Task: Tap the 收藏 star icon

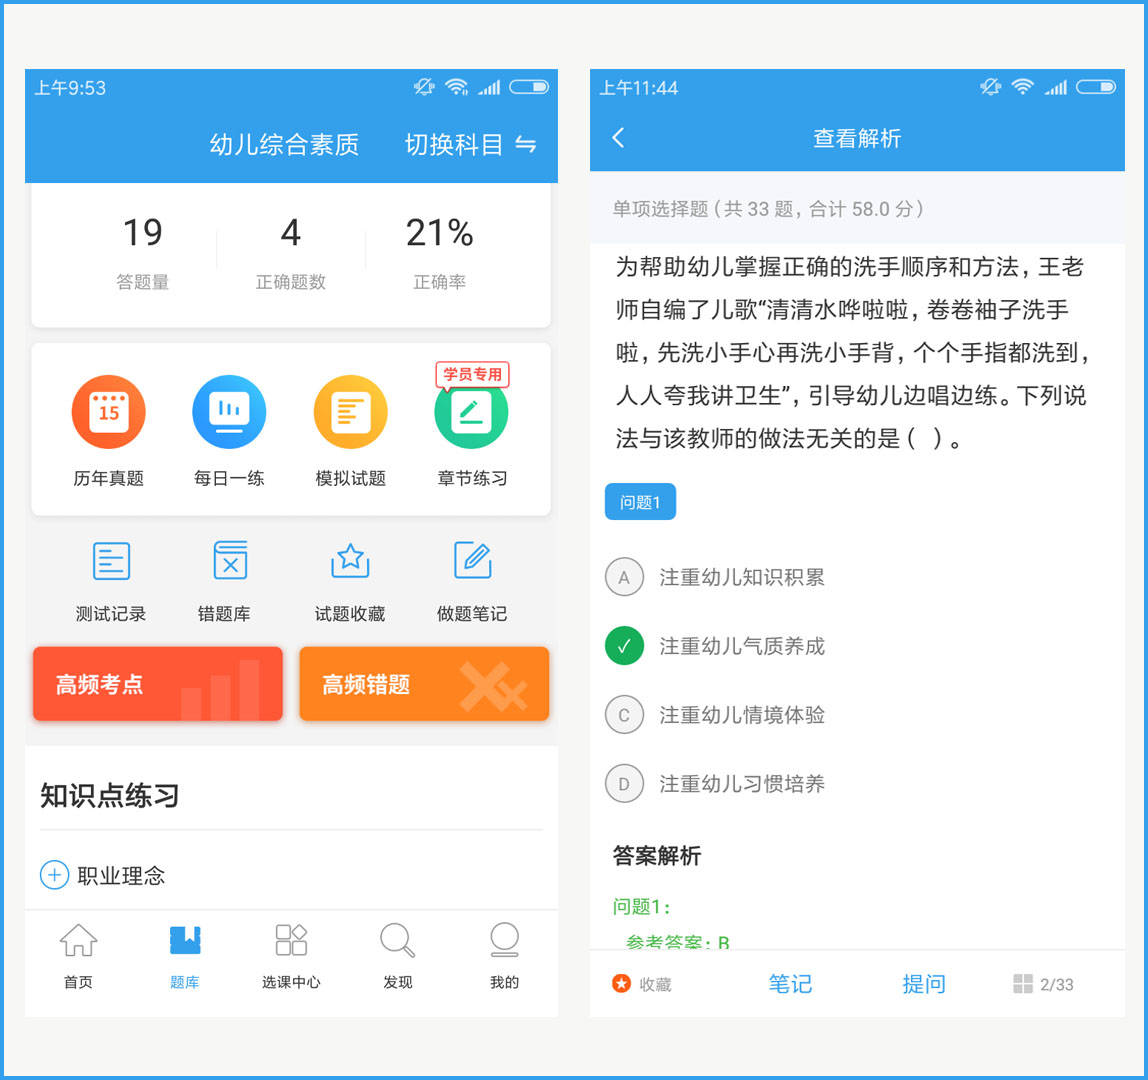Action: 621,983
